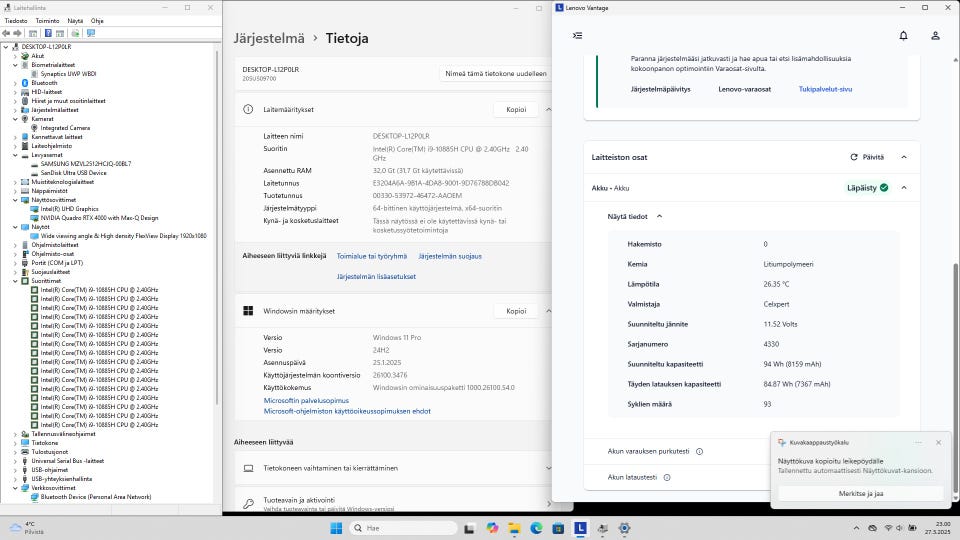Open the Lenovo Vantage hamburger menu
960x540 pixels.
[x=577, y=35]
